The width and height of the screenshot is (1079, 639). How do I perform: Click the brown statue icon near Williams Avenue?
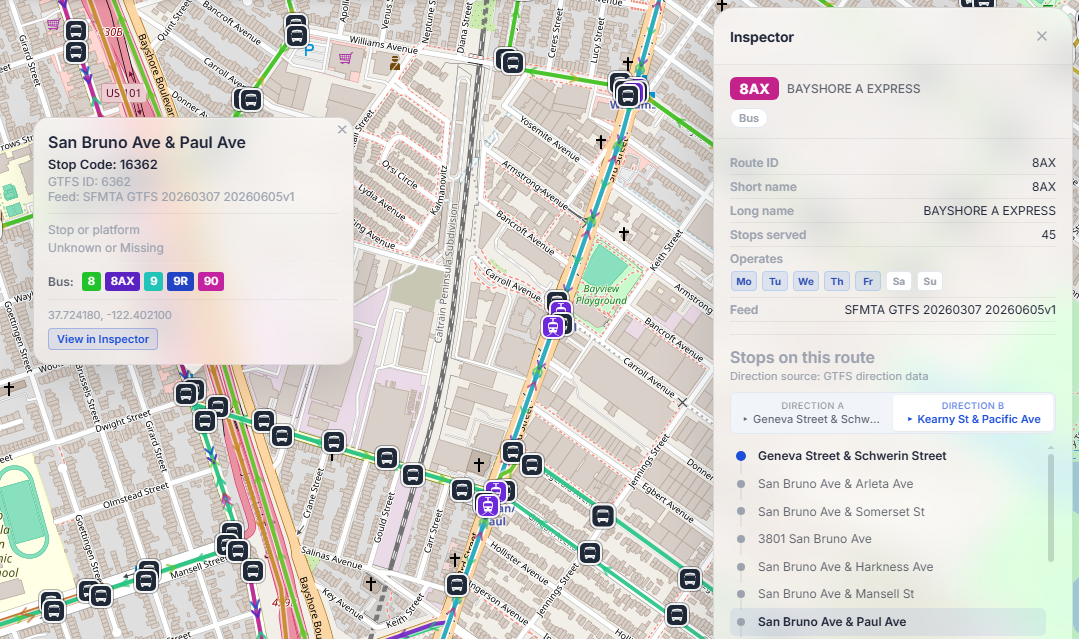pos(395,64)
